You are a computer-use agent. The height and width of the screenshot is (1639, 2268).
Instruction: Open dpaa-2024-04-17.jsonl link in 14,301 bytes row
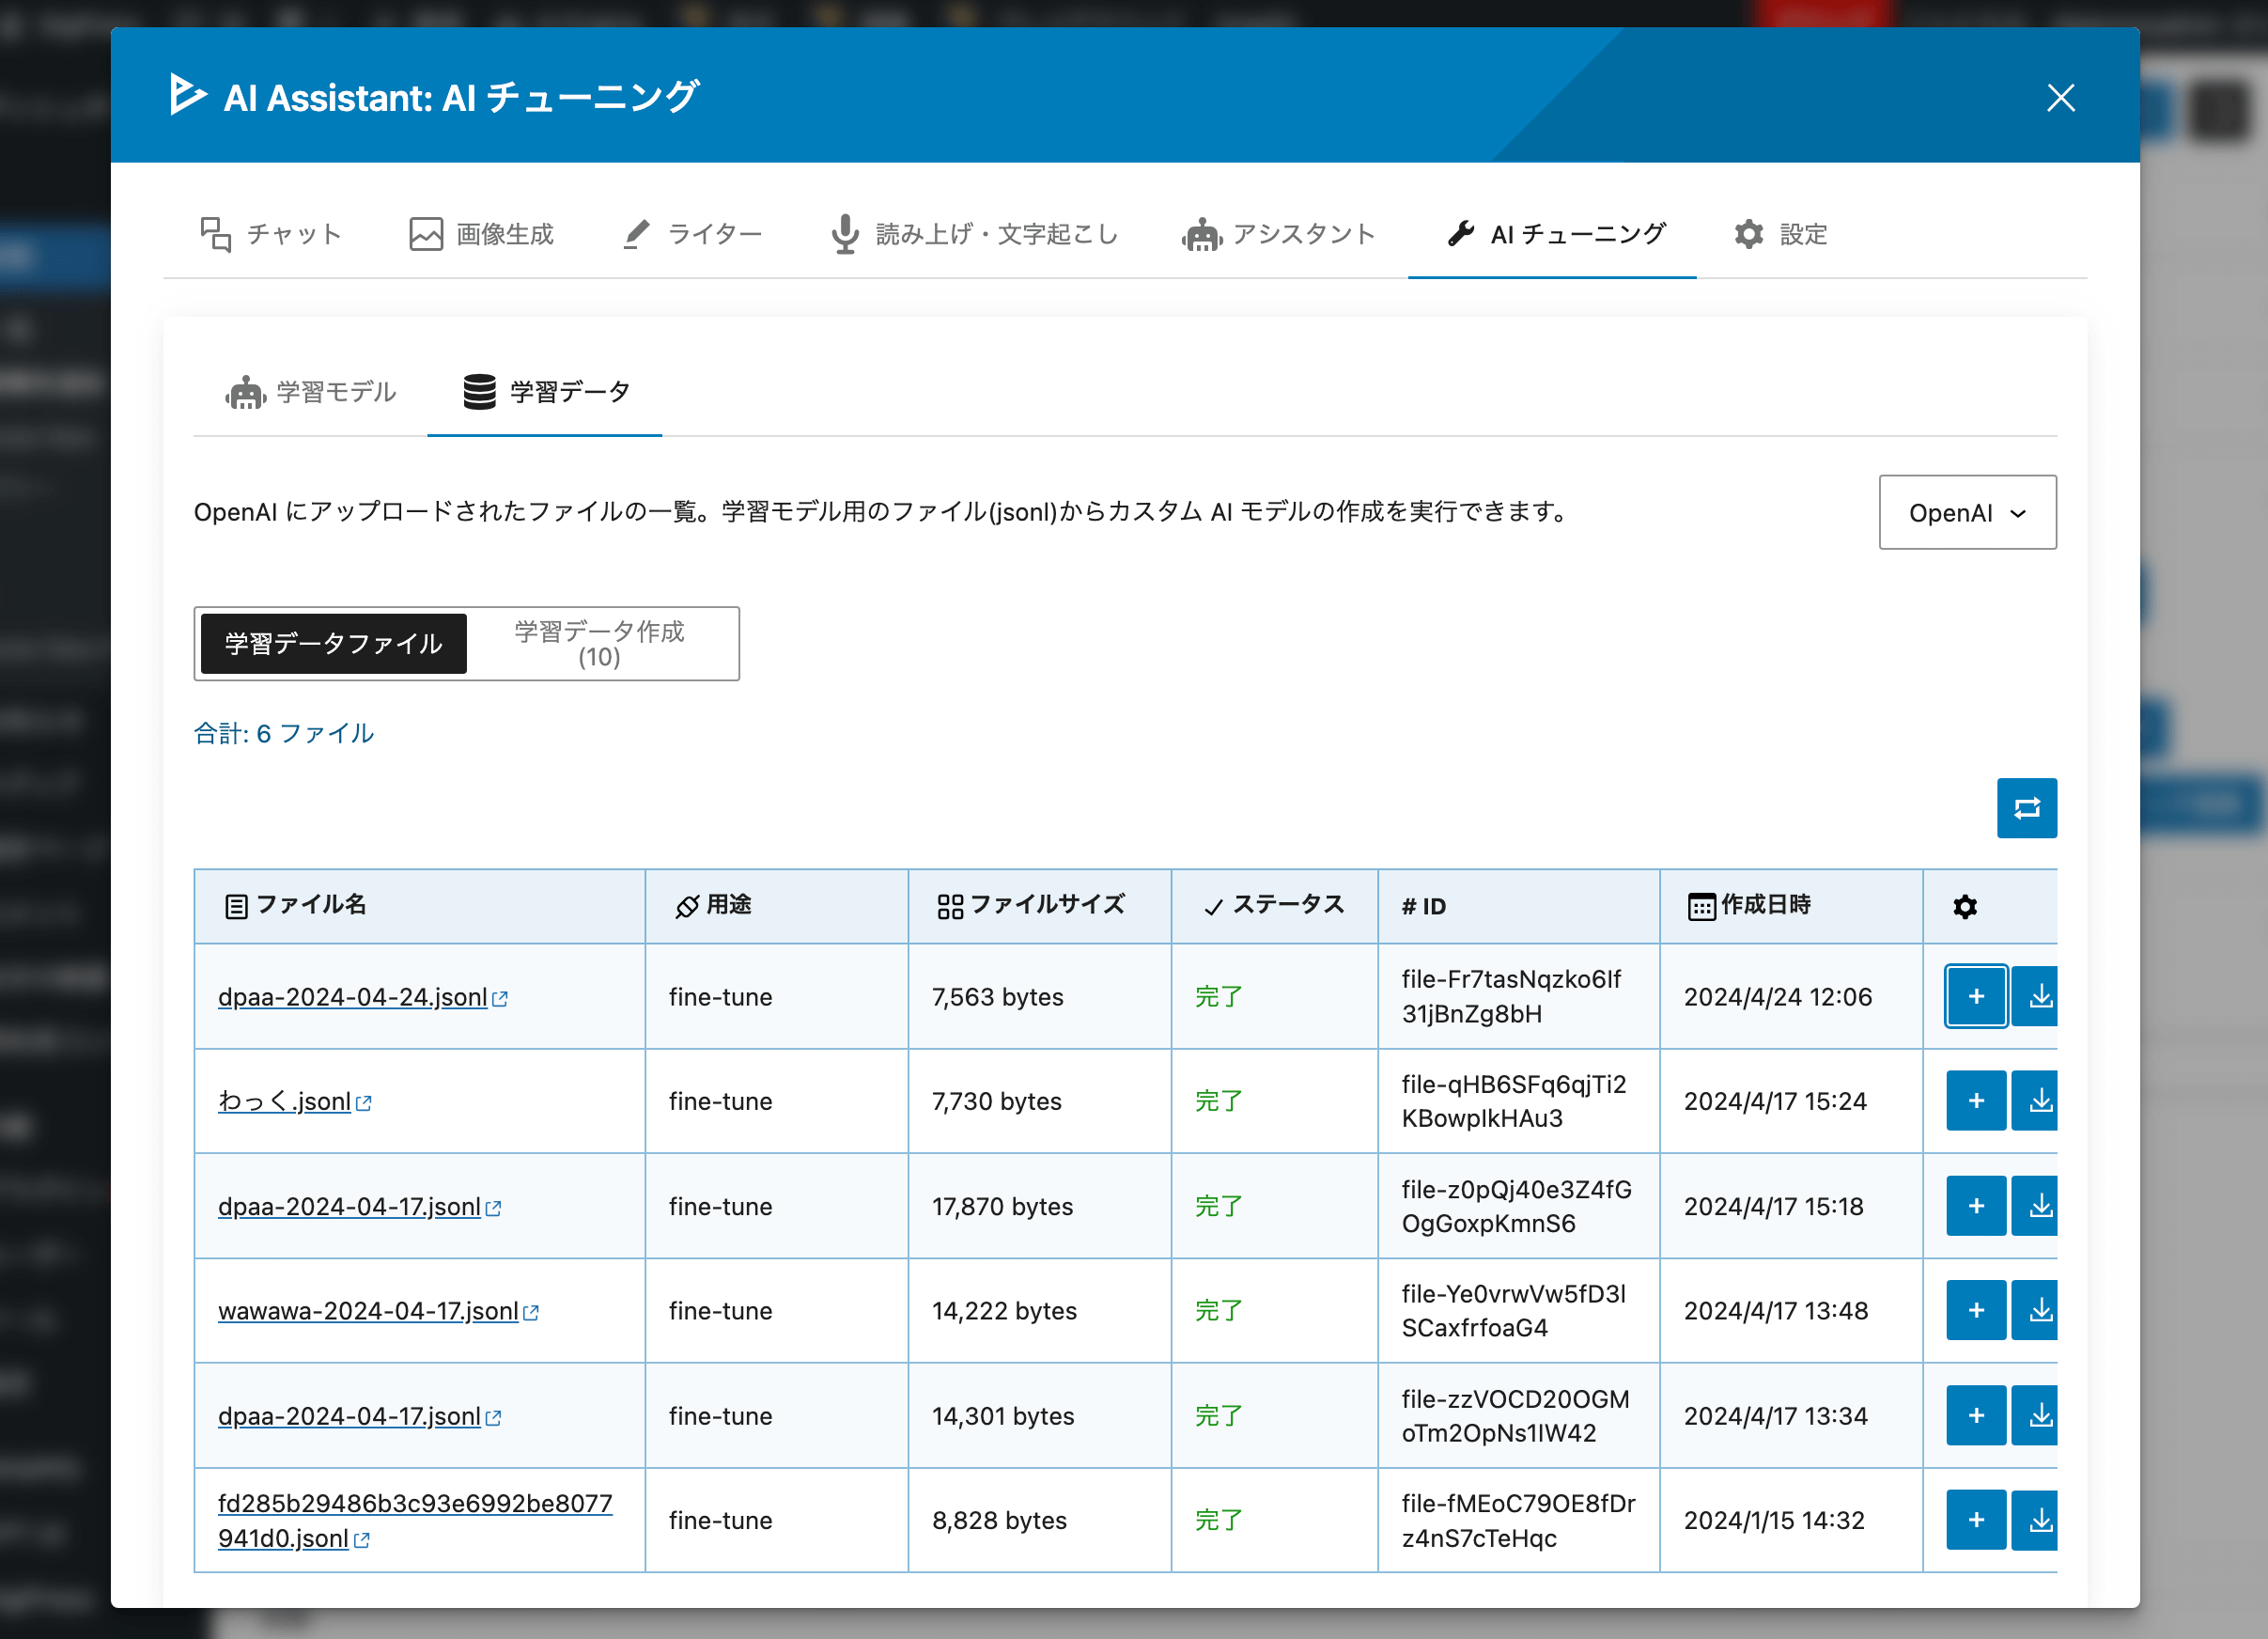point(360,1416)
